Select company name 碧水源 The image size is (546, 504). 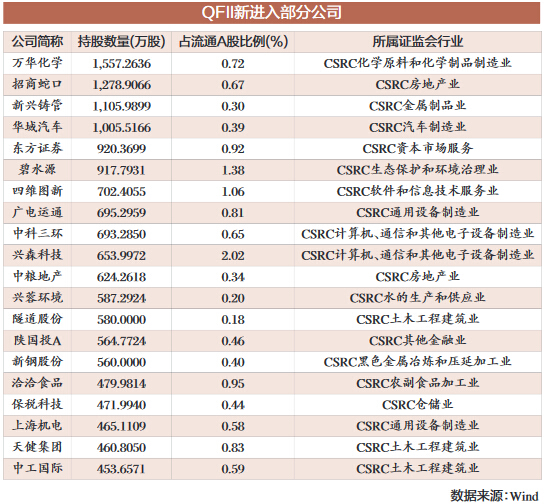click(37, 170)
